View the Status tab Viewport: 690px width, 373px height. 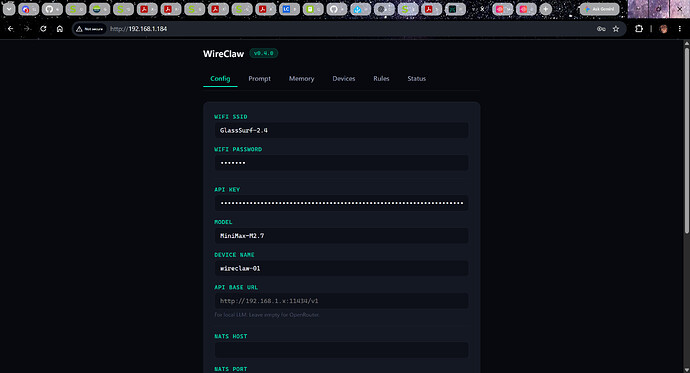point(416,78)
